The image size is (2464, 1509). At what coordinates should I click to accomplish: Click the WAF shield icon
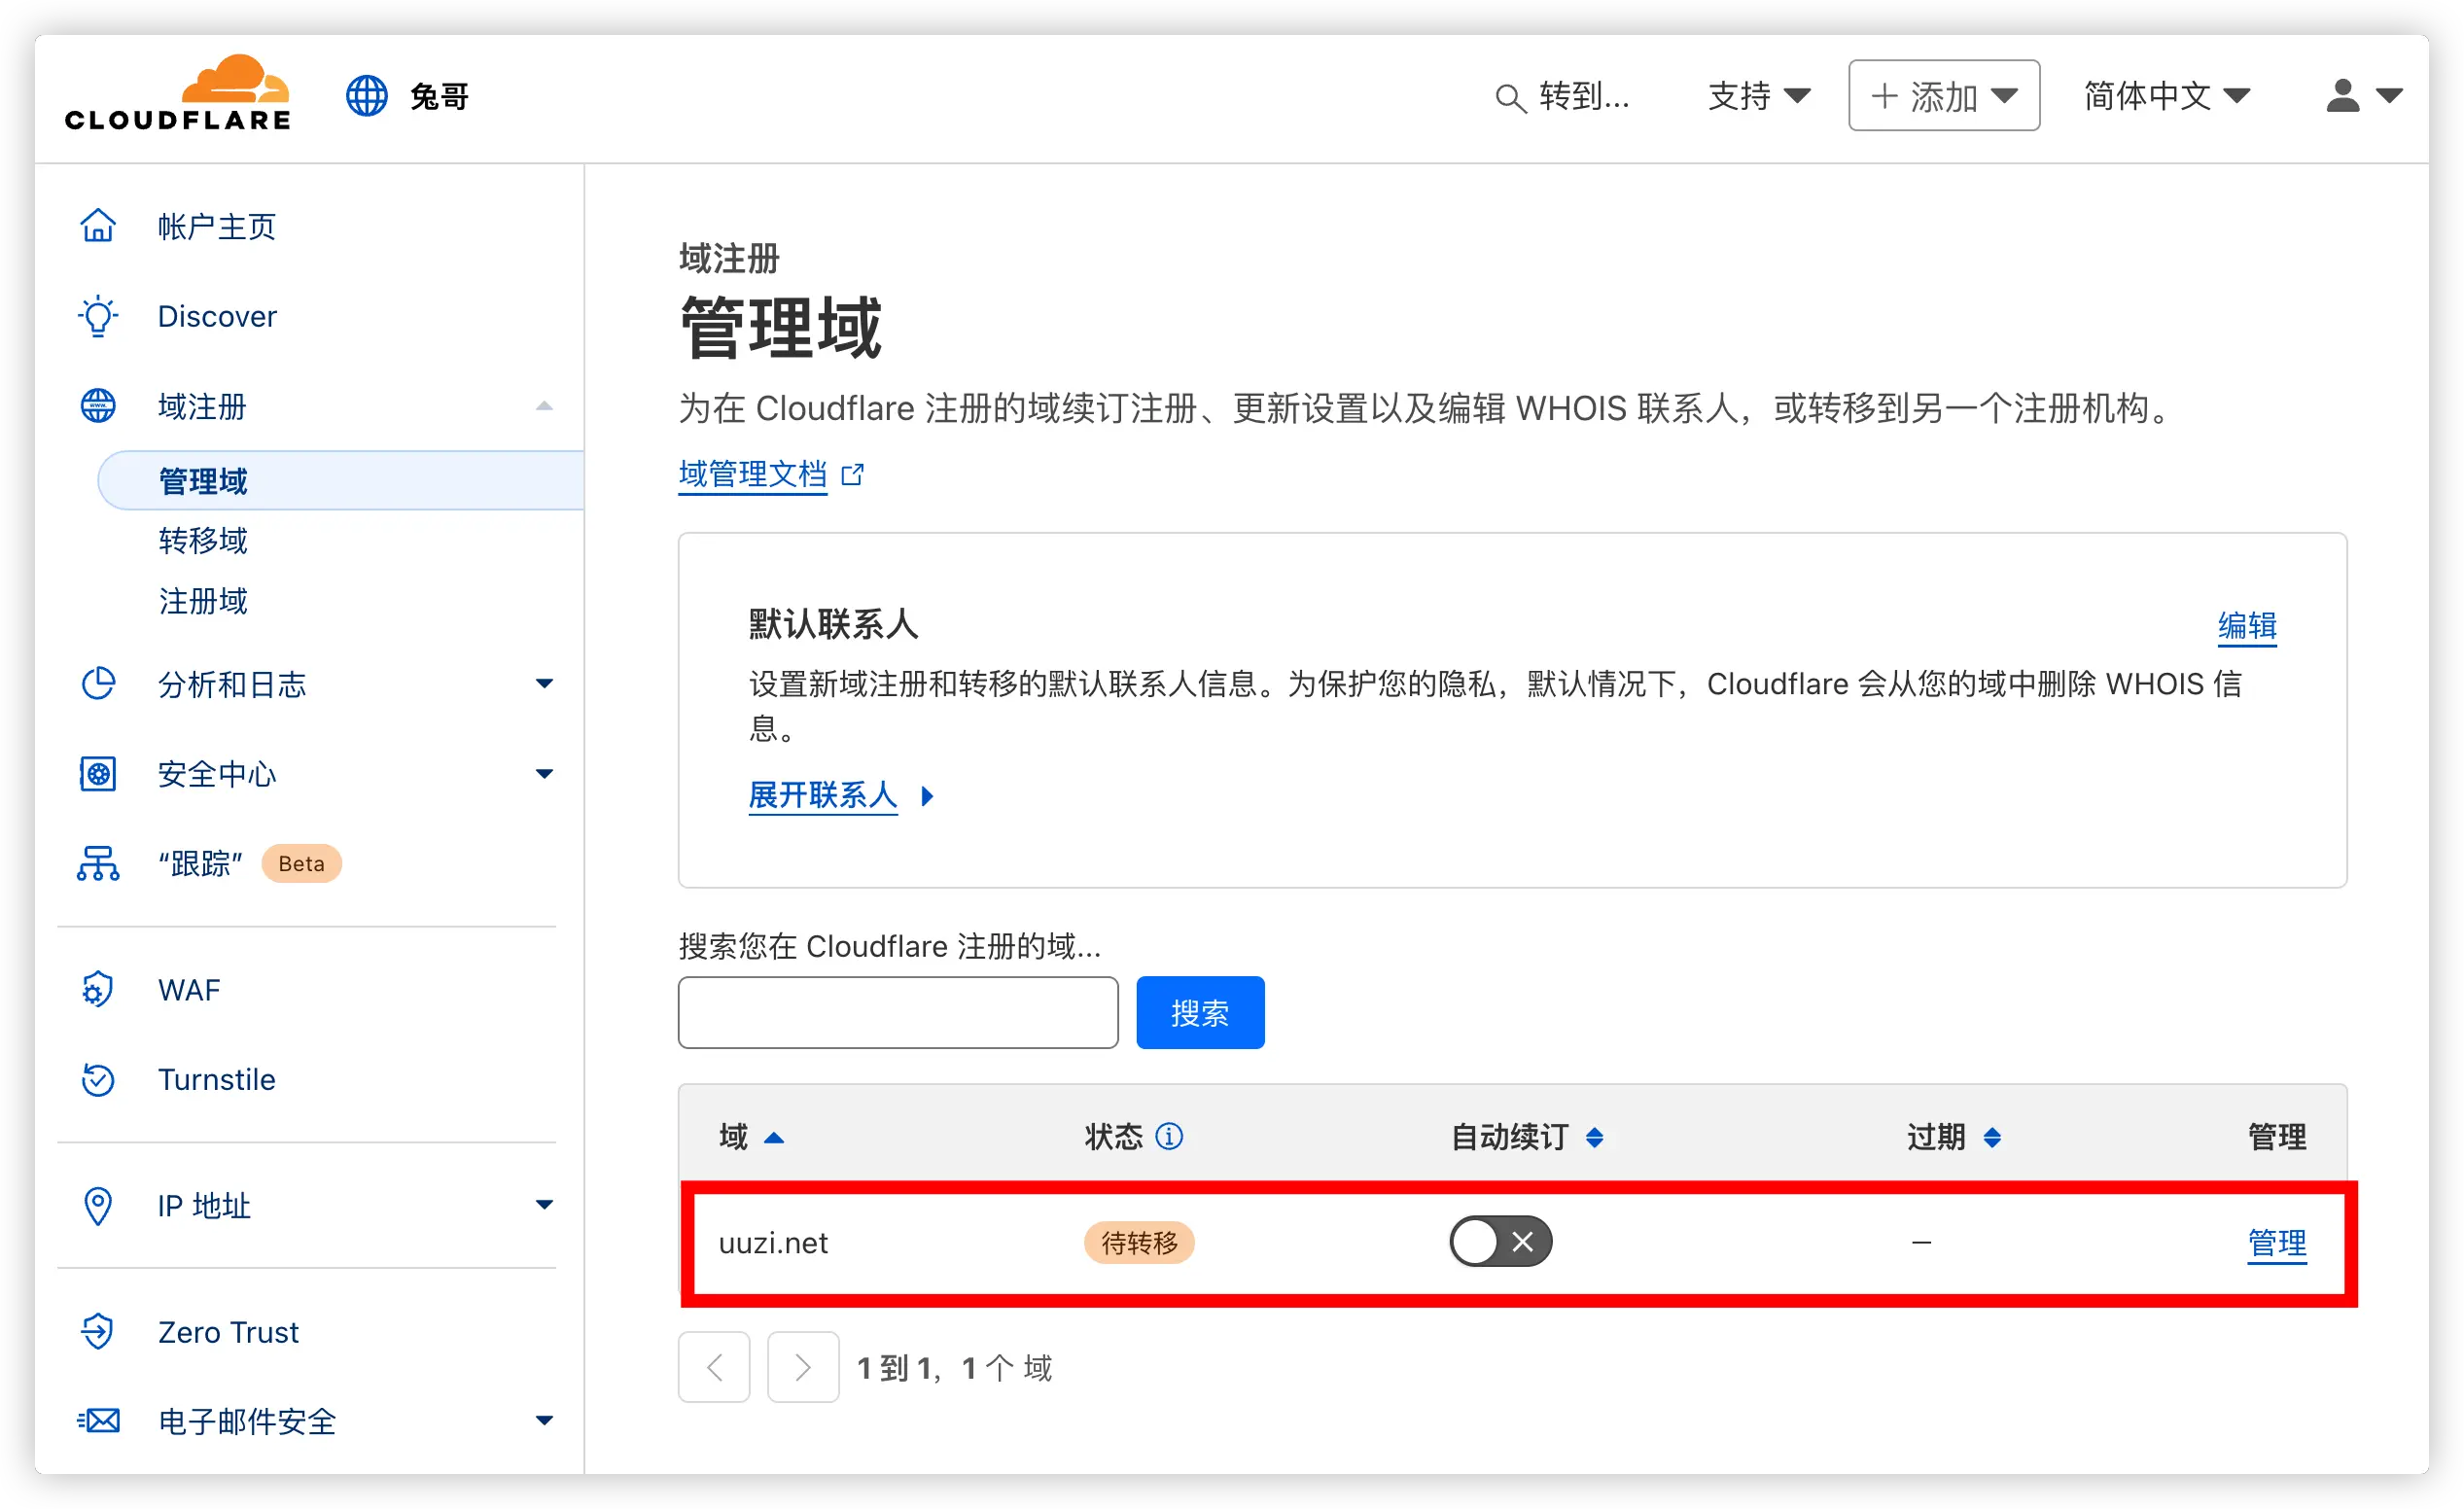pyautogui.click(x=98, y=990)
